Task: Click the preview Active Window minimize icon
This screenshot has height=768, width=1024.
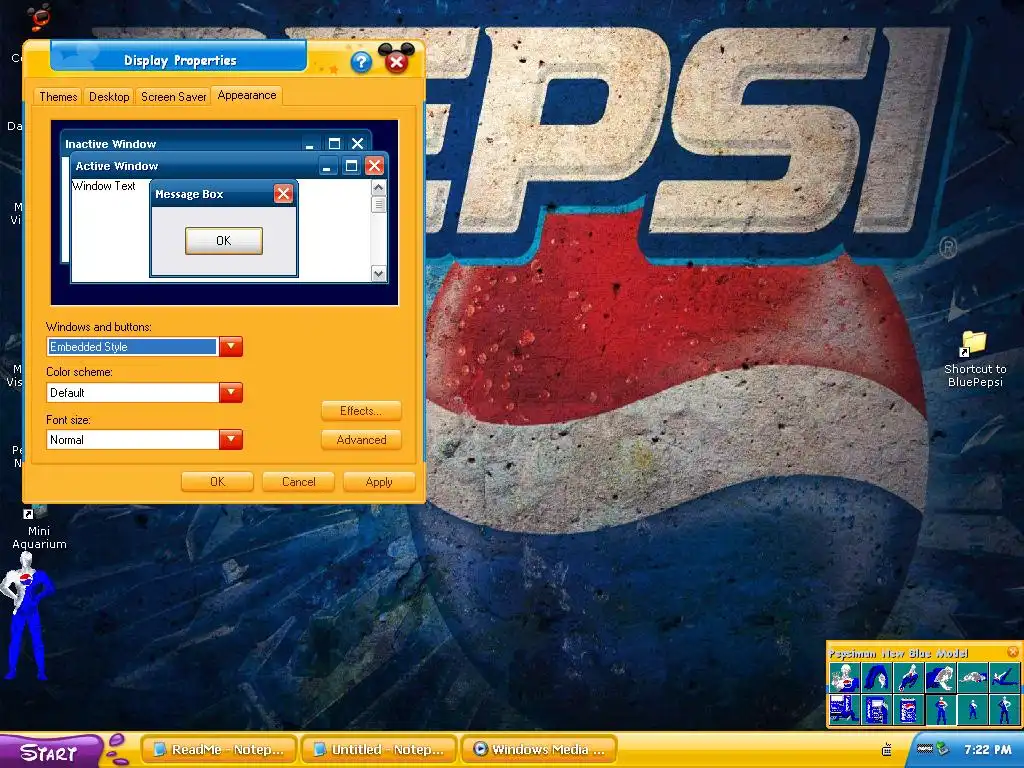Action: pos(328,167)
